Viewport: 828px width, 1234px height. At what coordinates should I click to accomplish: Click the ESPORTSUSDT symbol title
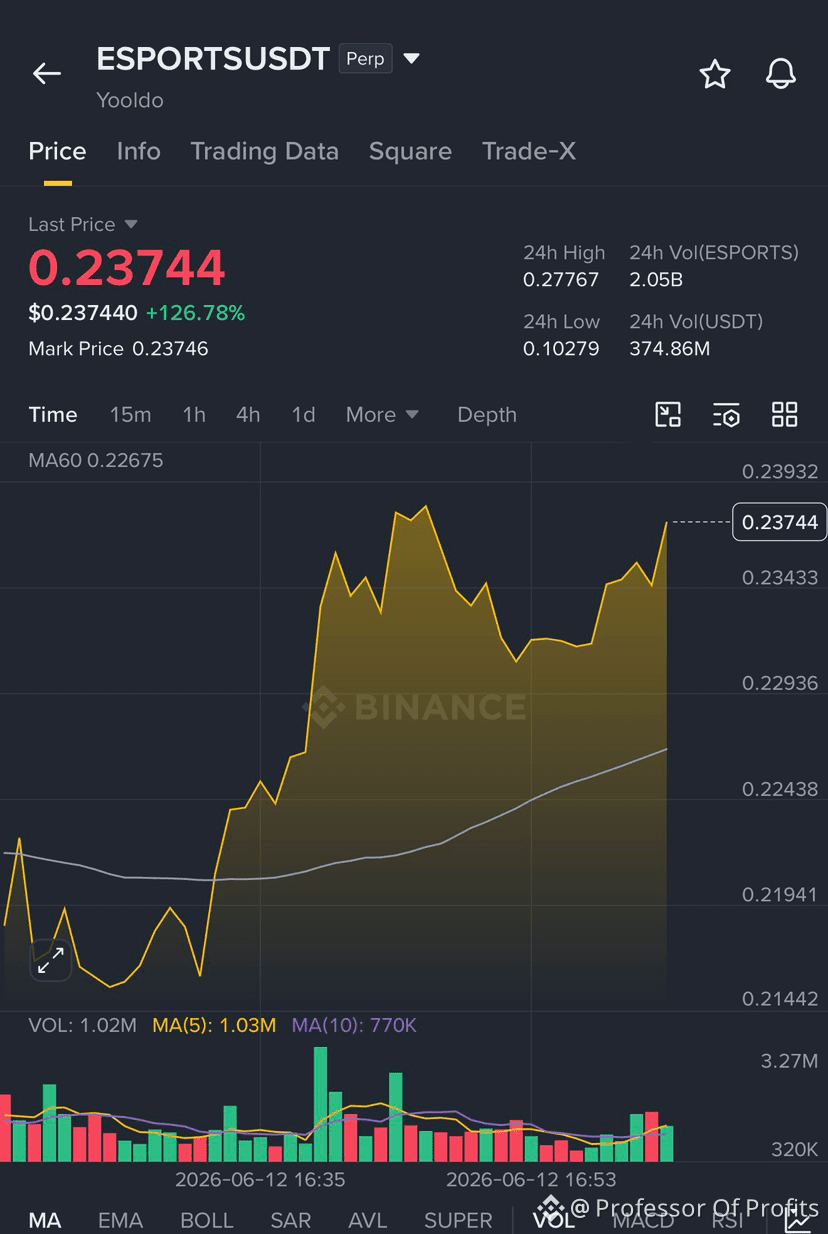coord(213,59)
